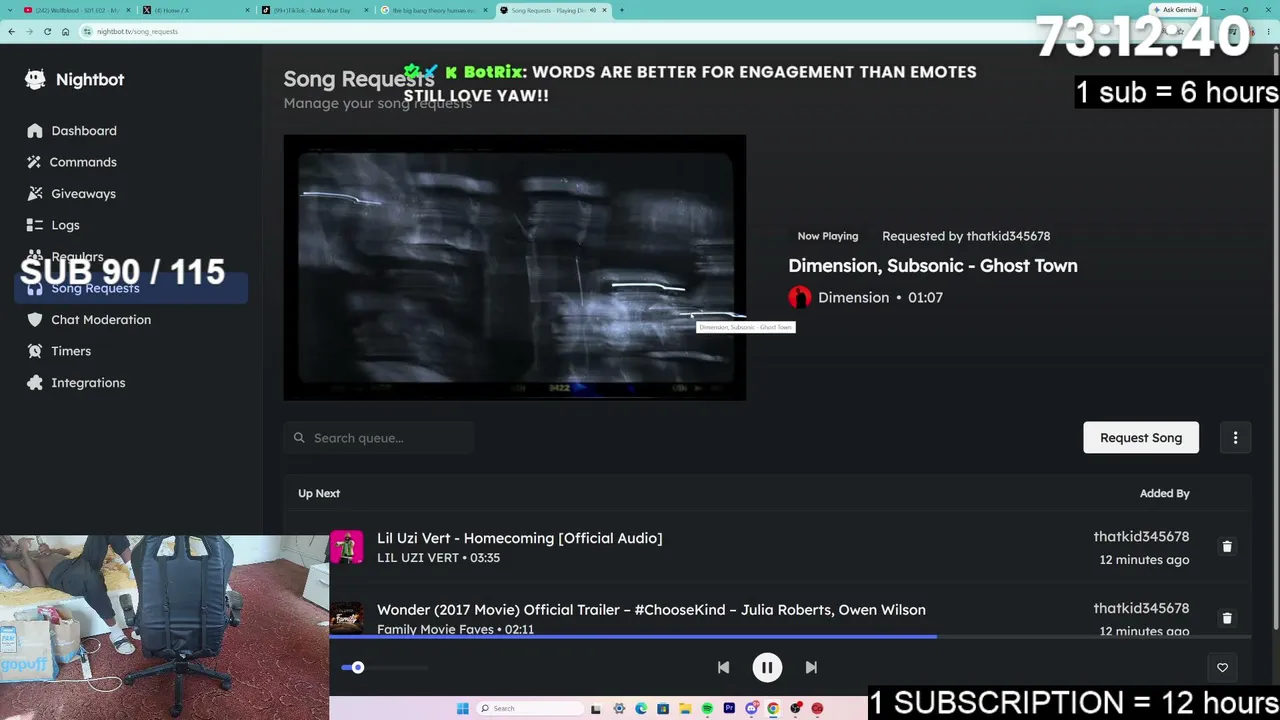The width and height of the screenshot is (1280, 720).
Task: Favorite the current song with heart icon
Action: pos(1222,668)
